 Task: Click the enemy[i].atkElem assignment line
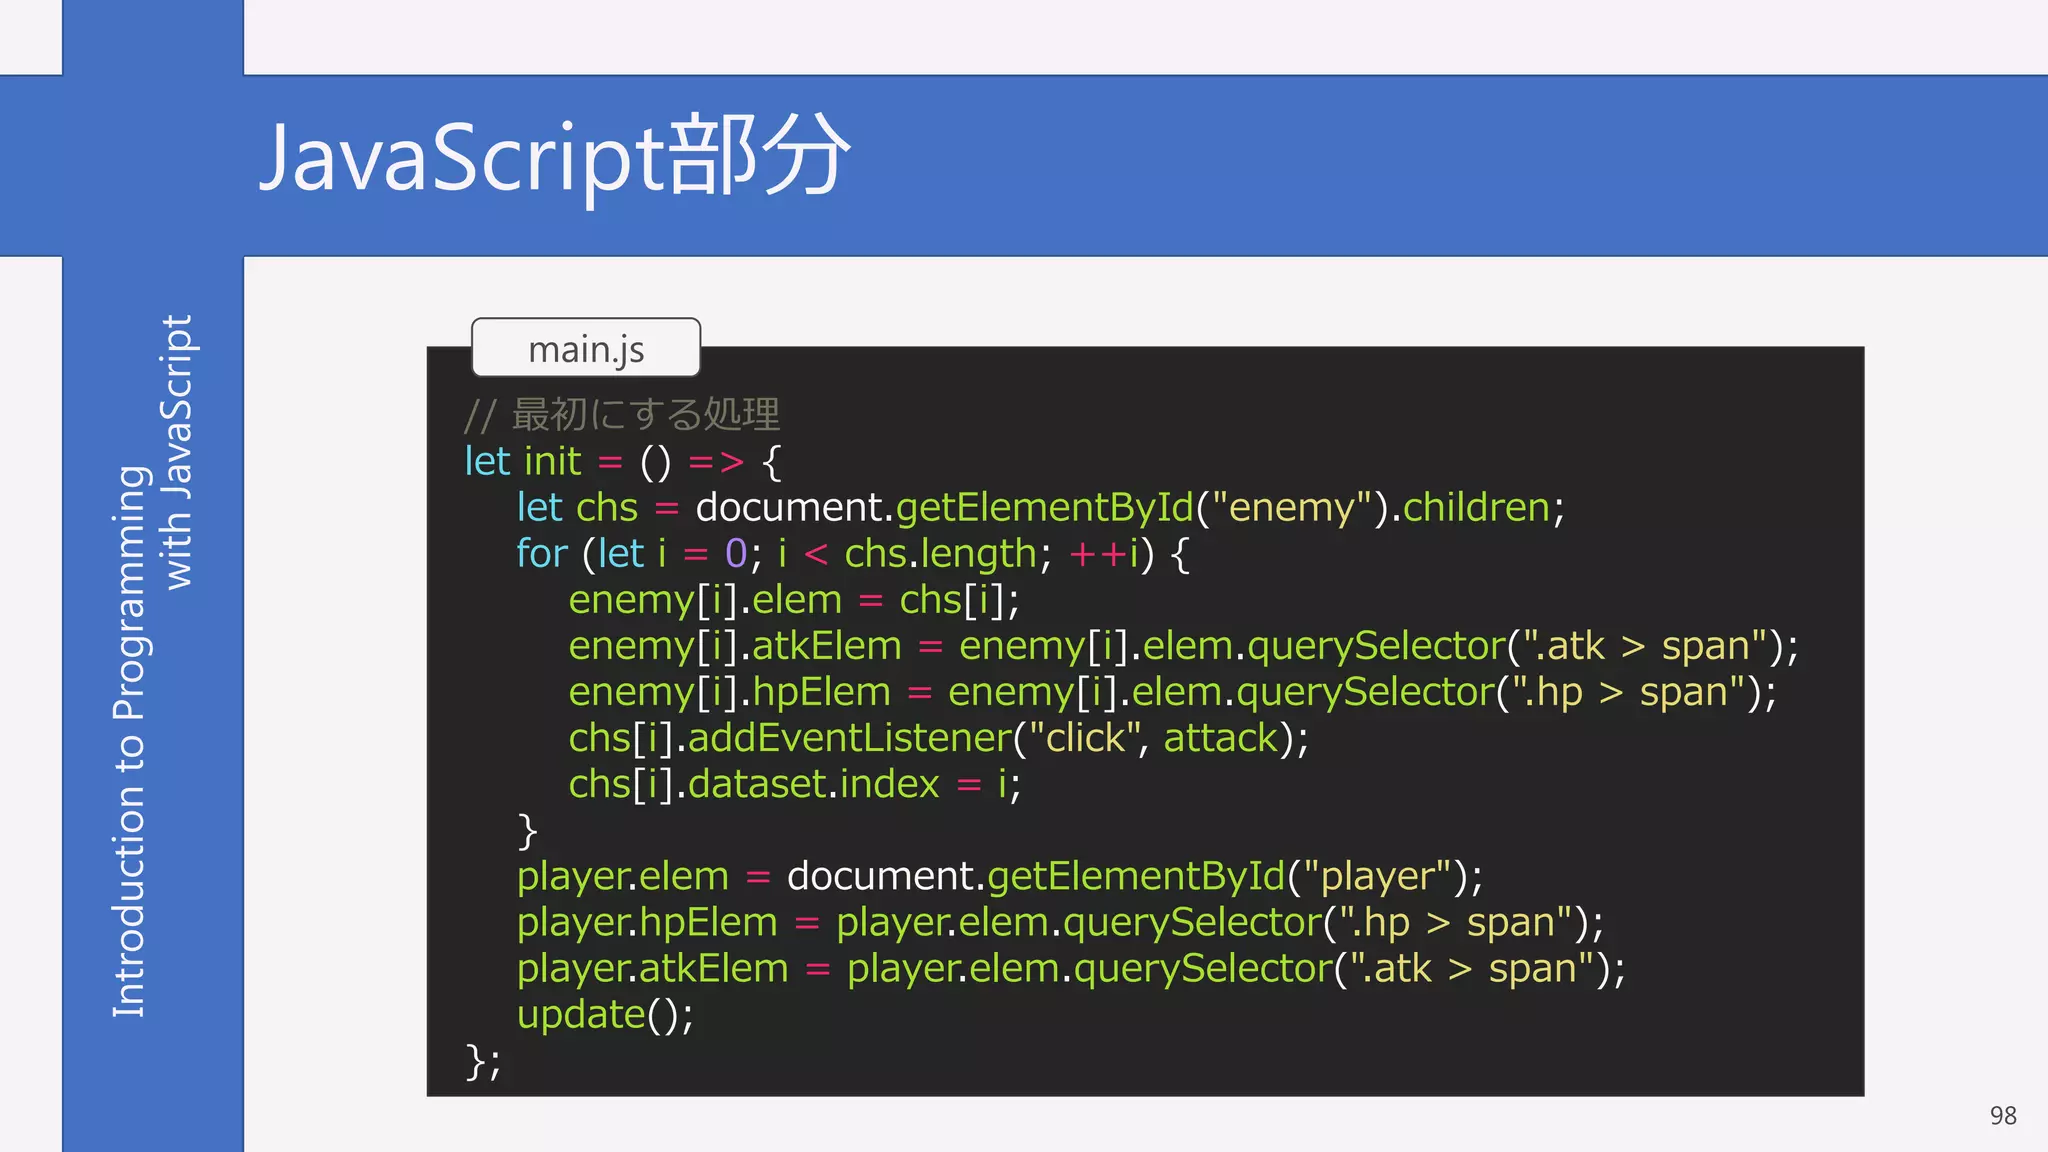[1183, 646]
